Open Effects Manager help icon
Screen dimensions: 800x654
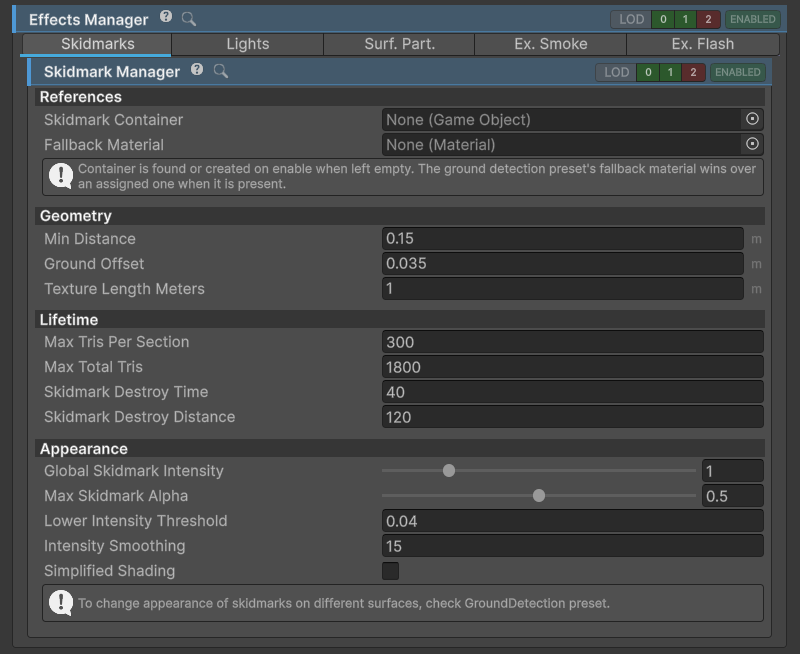166,17
